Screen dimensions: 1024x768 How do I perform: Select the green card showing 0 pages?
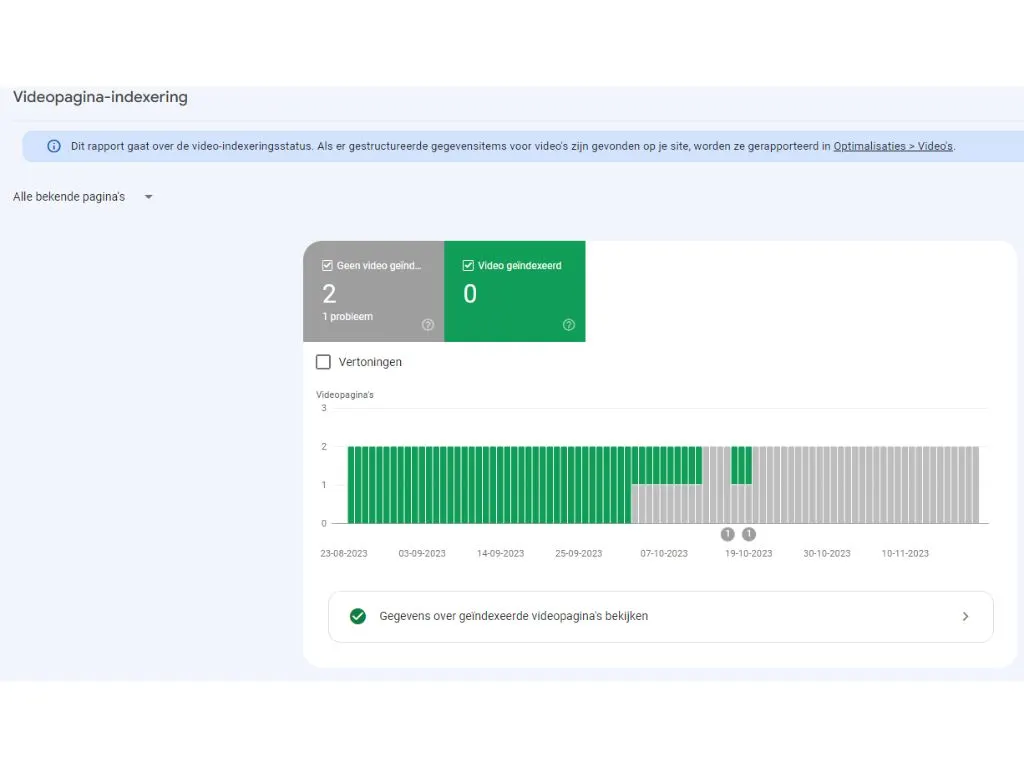tap(515, 291)
